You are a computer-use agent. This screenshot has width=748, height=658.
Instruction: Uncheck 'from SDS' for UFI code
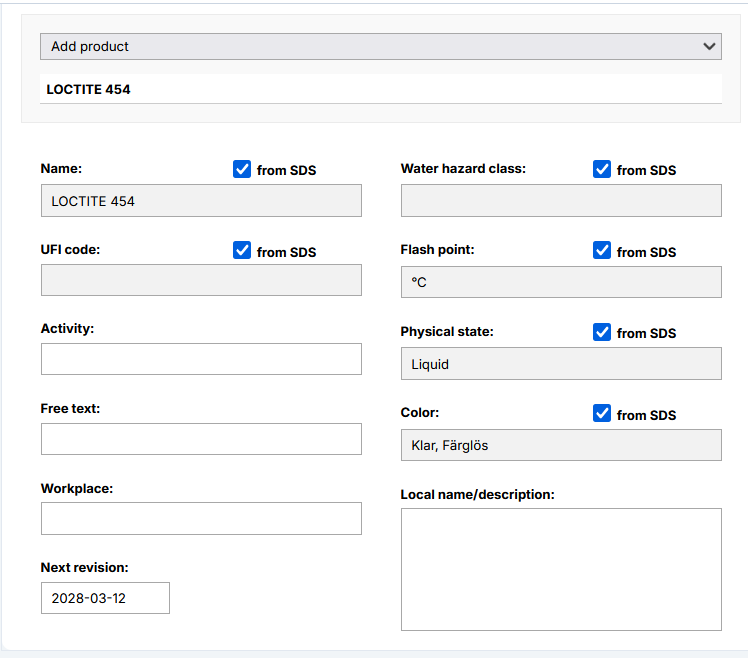pos(242,250)
